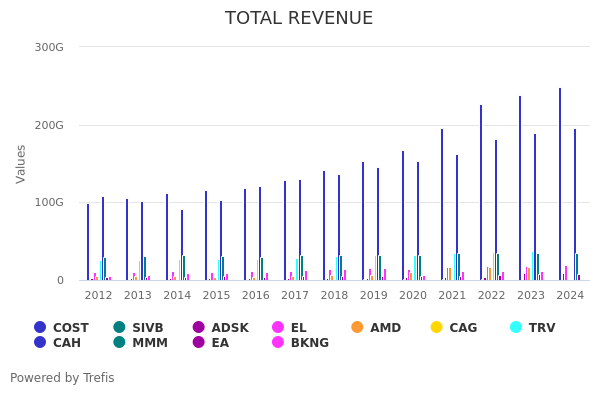Click the 2012 x-axis label
600x400 pixels.
pos(98,295)
